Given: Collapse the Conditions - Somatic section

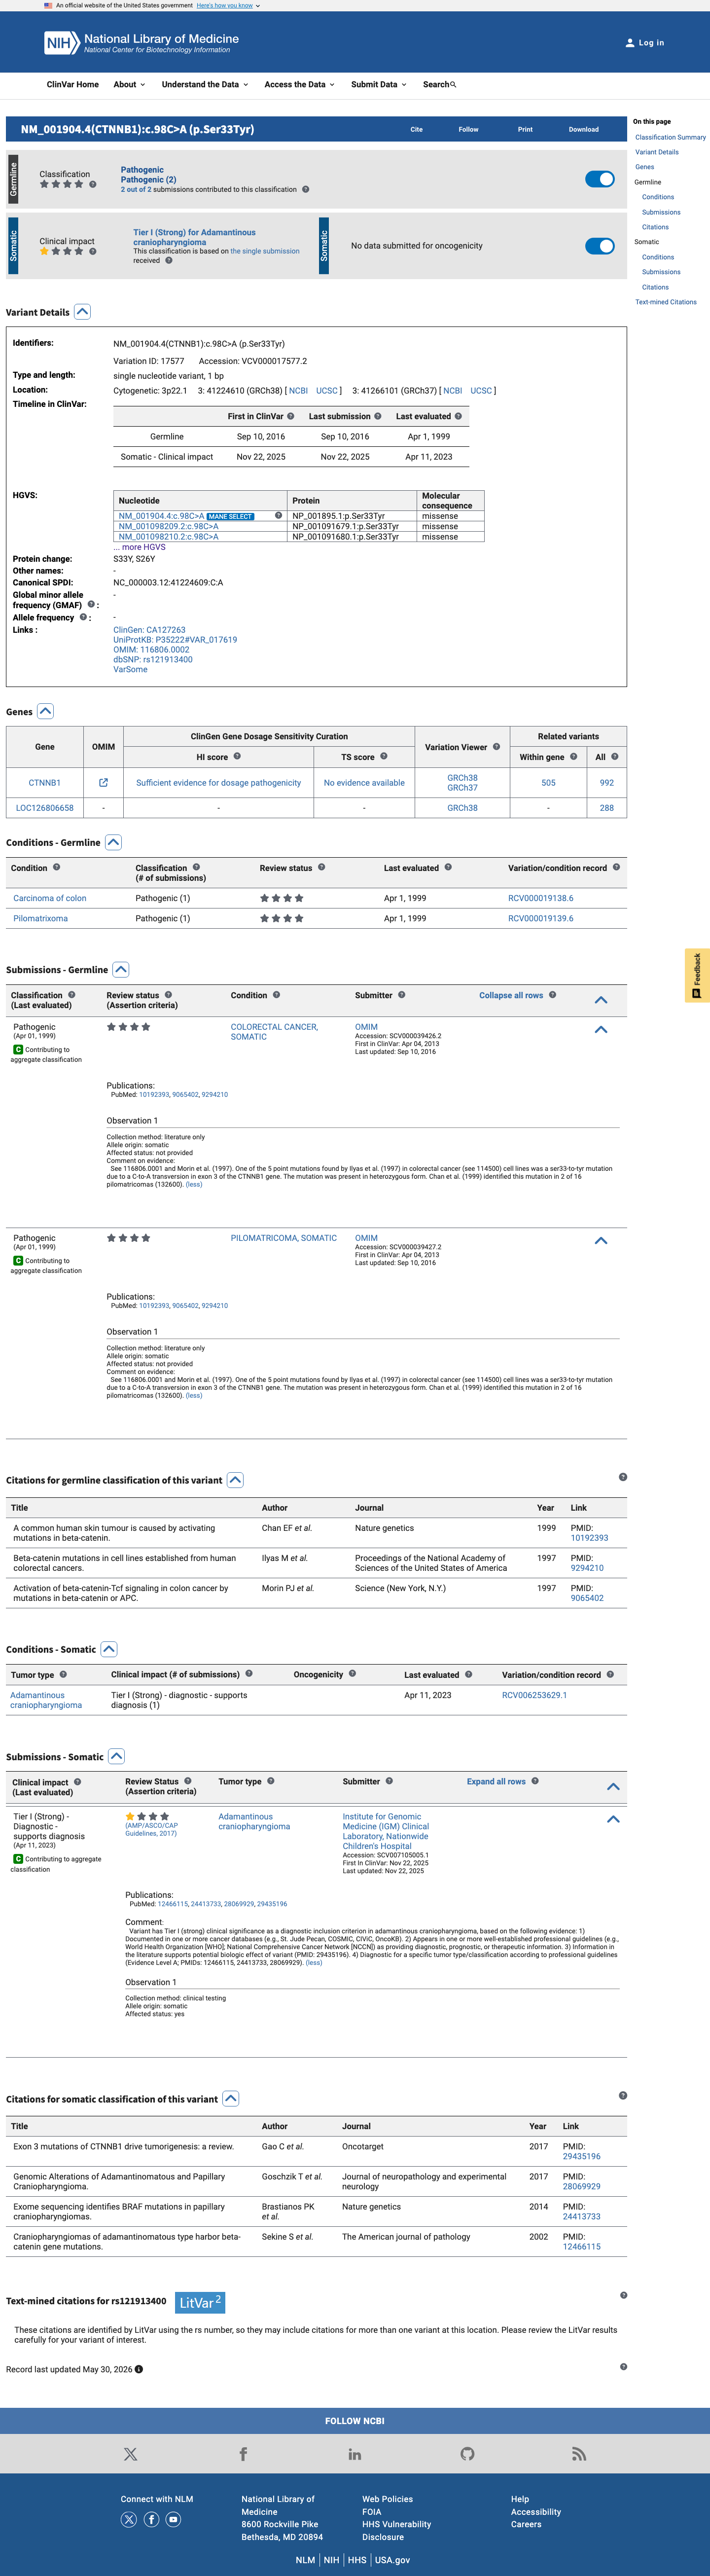Looking at the screenshot, I should click(x=109, y=1649).
